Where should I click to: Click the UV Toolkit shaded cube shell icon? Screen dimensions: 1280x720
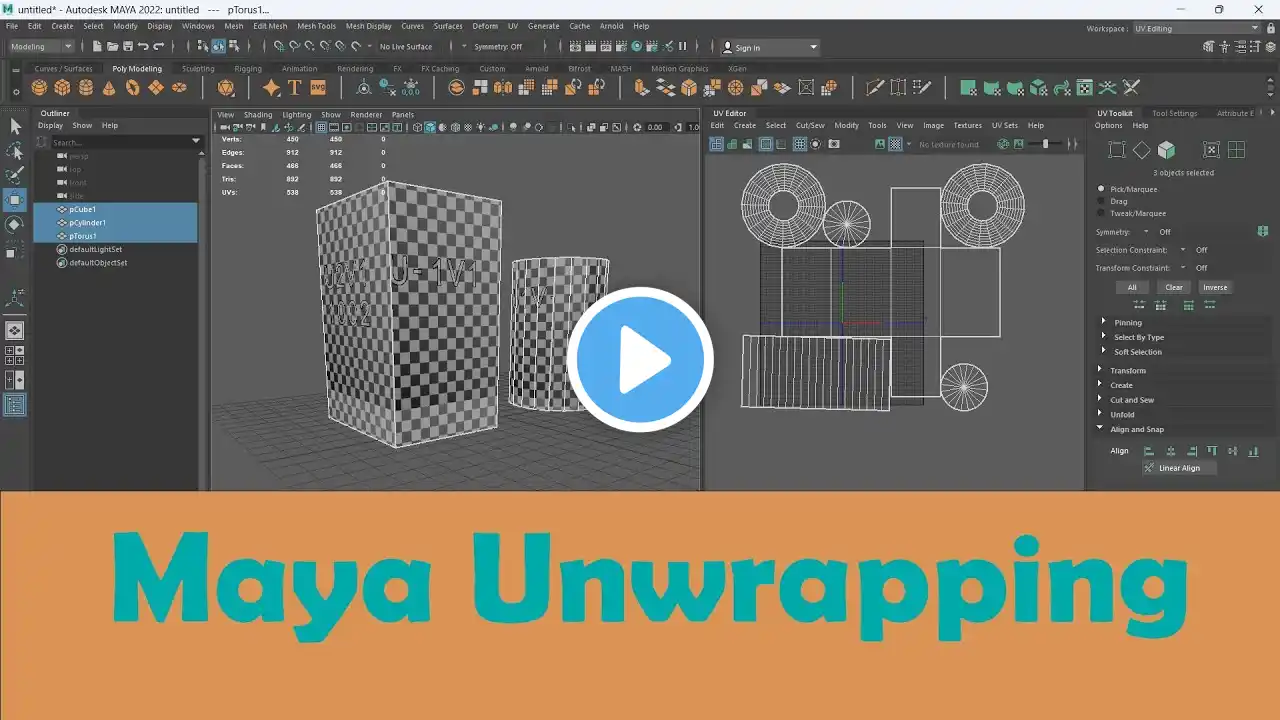(x=1166, y=150)
